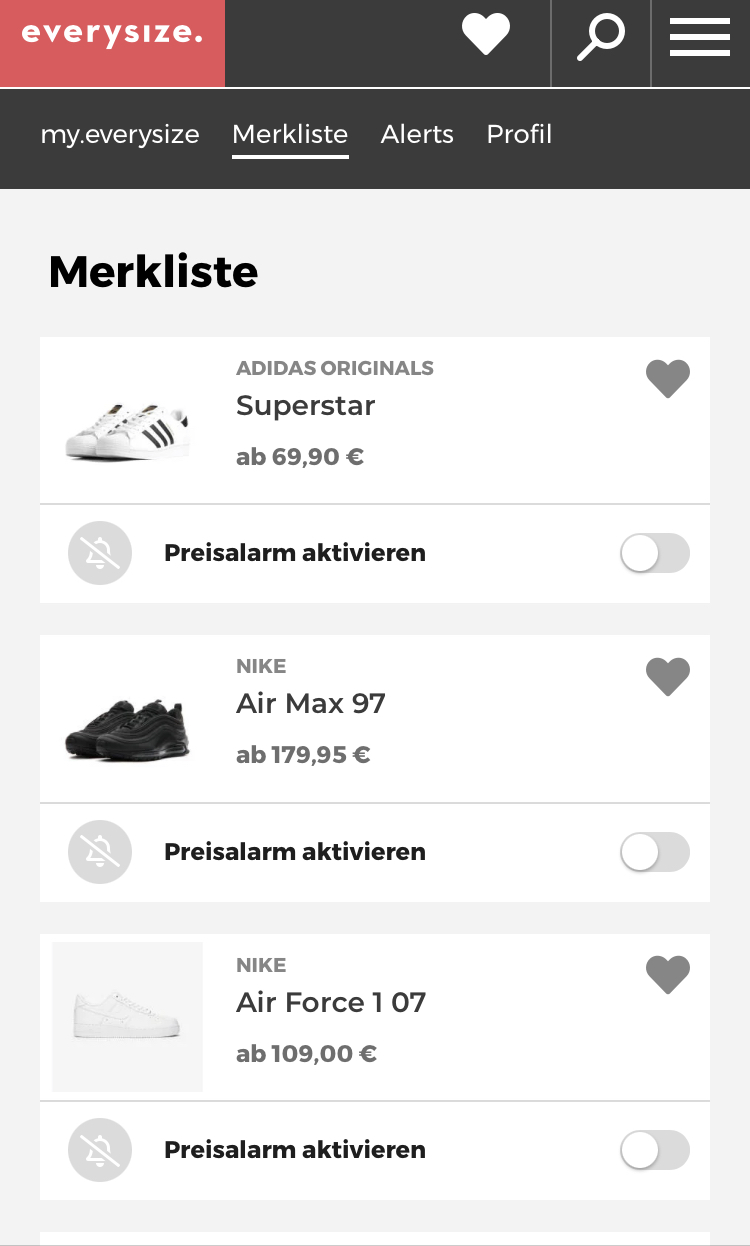Open the Air Max 97 product link
The image size is (750, 1246).
310,704
